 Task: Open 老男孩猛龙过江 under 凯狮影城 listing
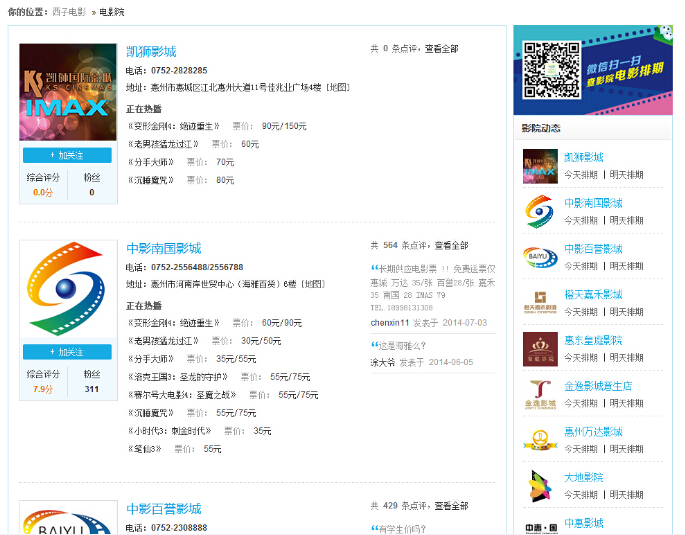163,144
